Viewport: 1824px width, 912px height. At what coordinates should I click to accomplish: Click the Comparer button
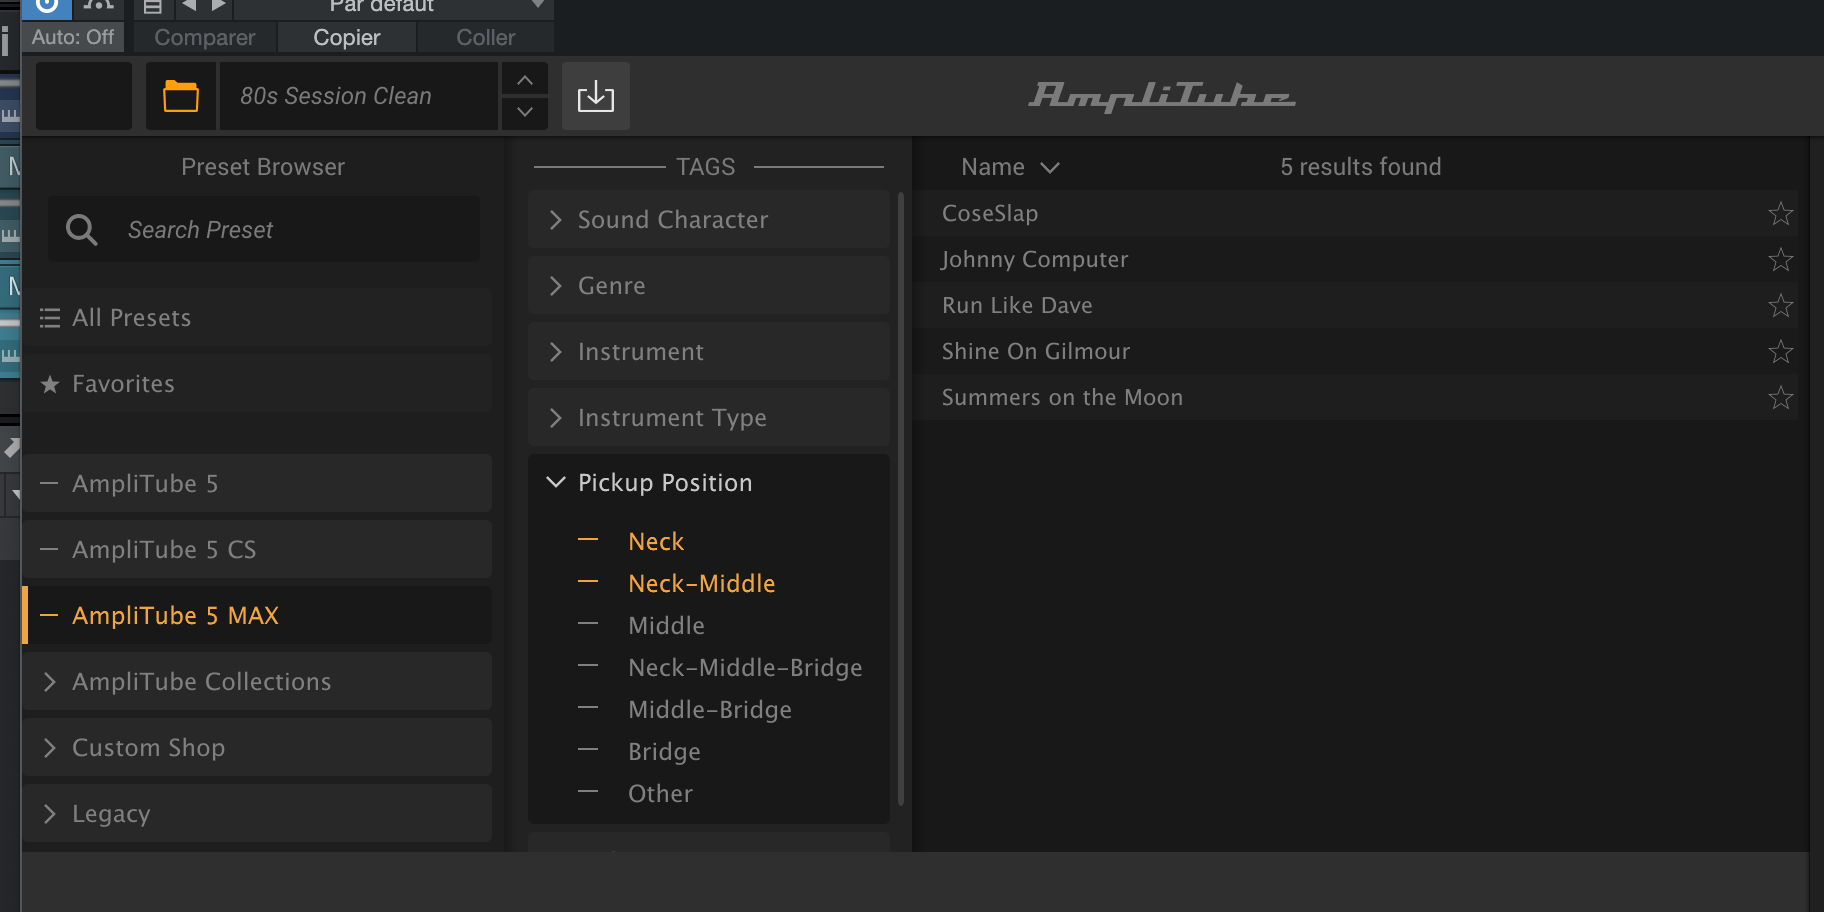click(x=204, y=37)
